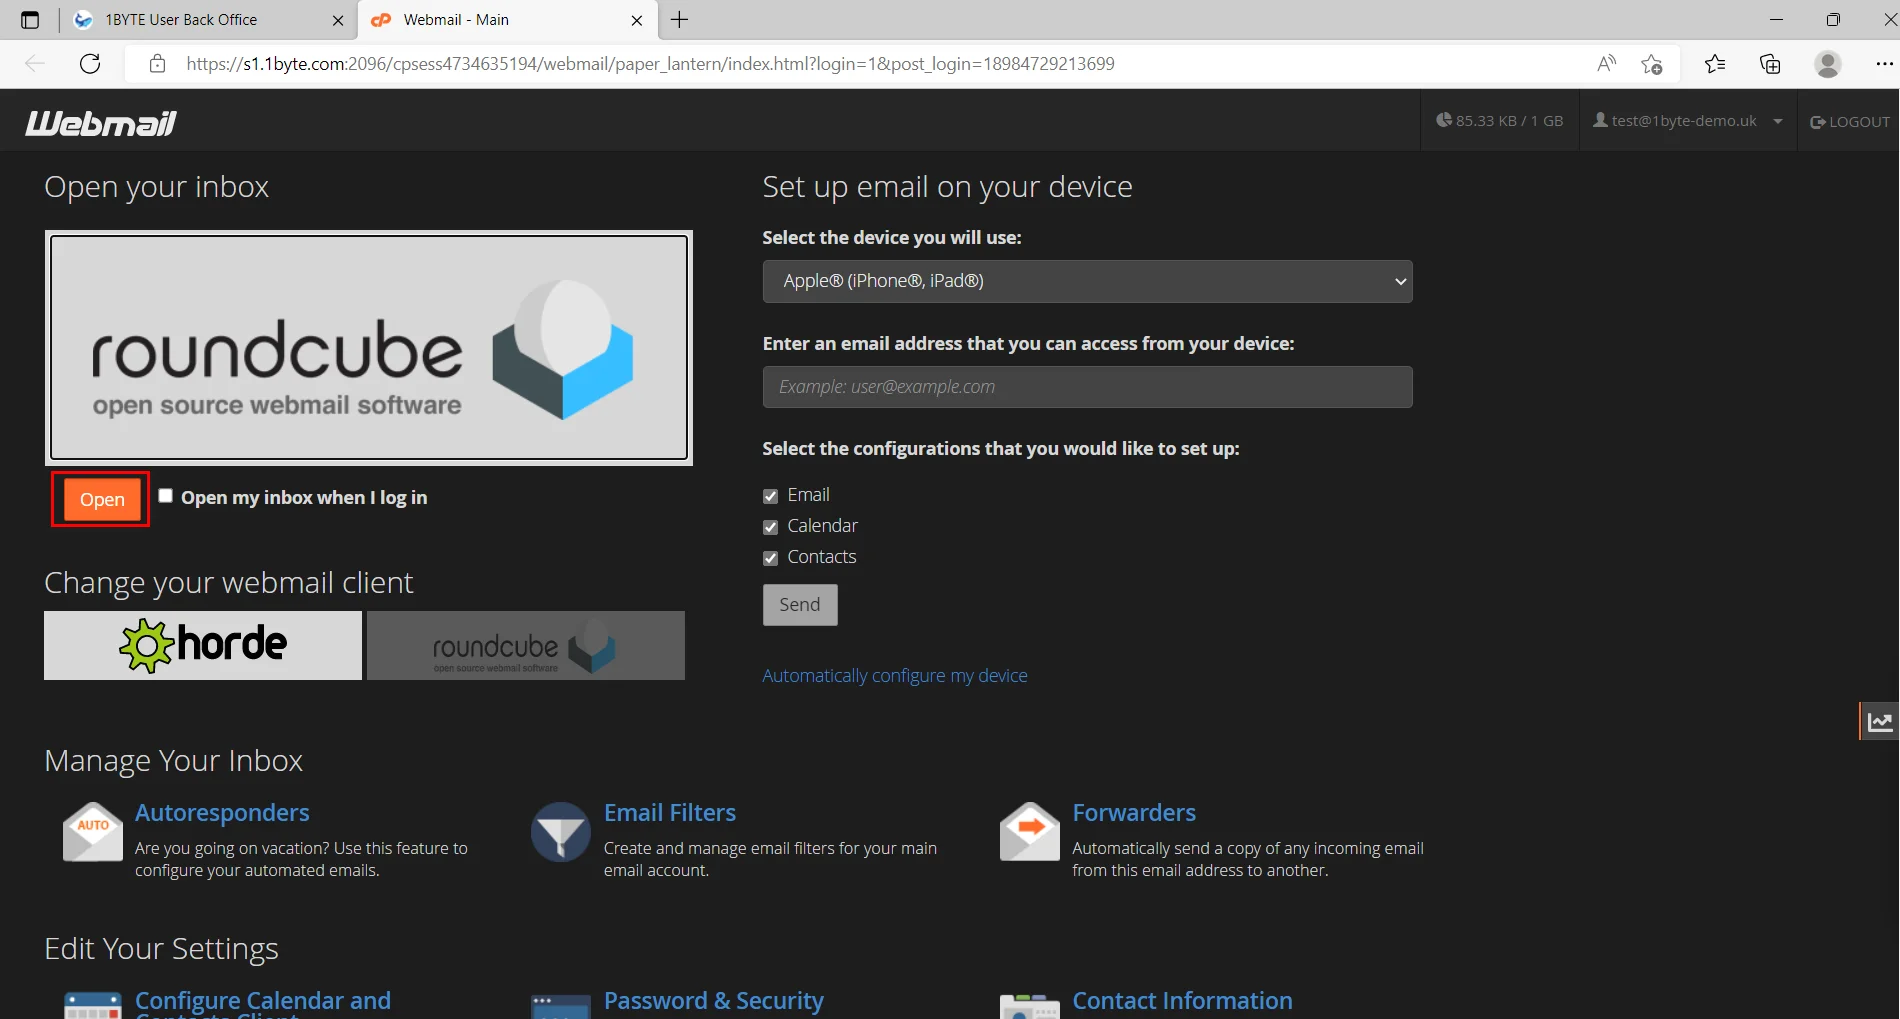Close the 1BYTE User Back Office tab
The image size is (1900, 1019).
coord(338,20)
